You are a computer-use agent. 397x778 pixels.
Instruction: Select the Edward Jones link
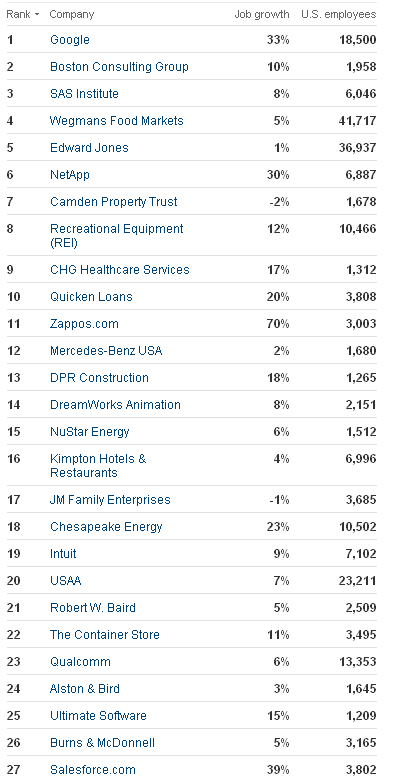pos(89,148)
